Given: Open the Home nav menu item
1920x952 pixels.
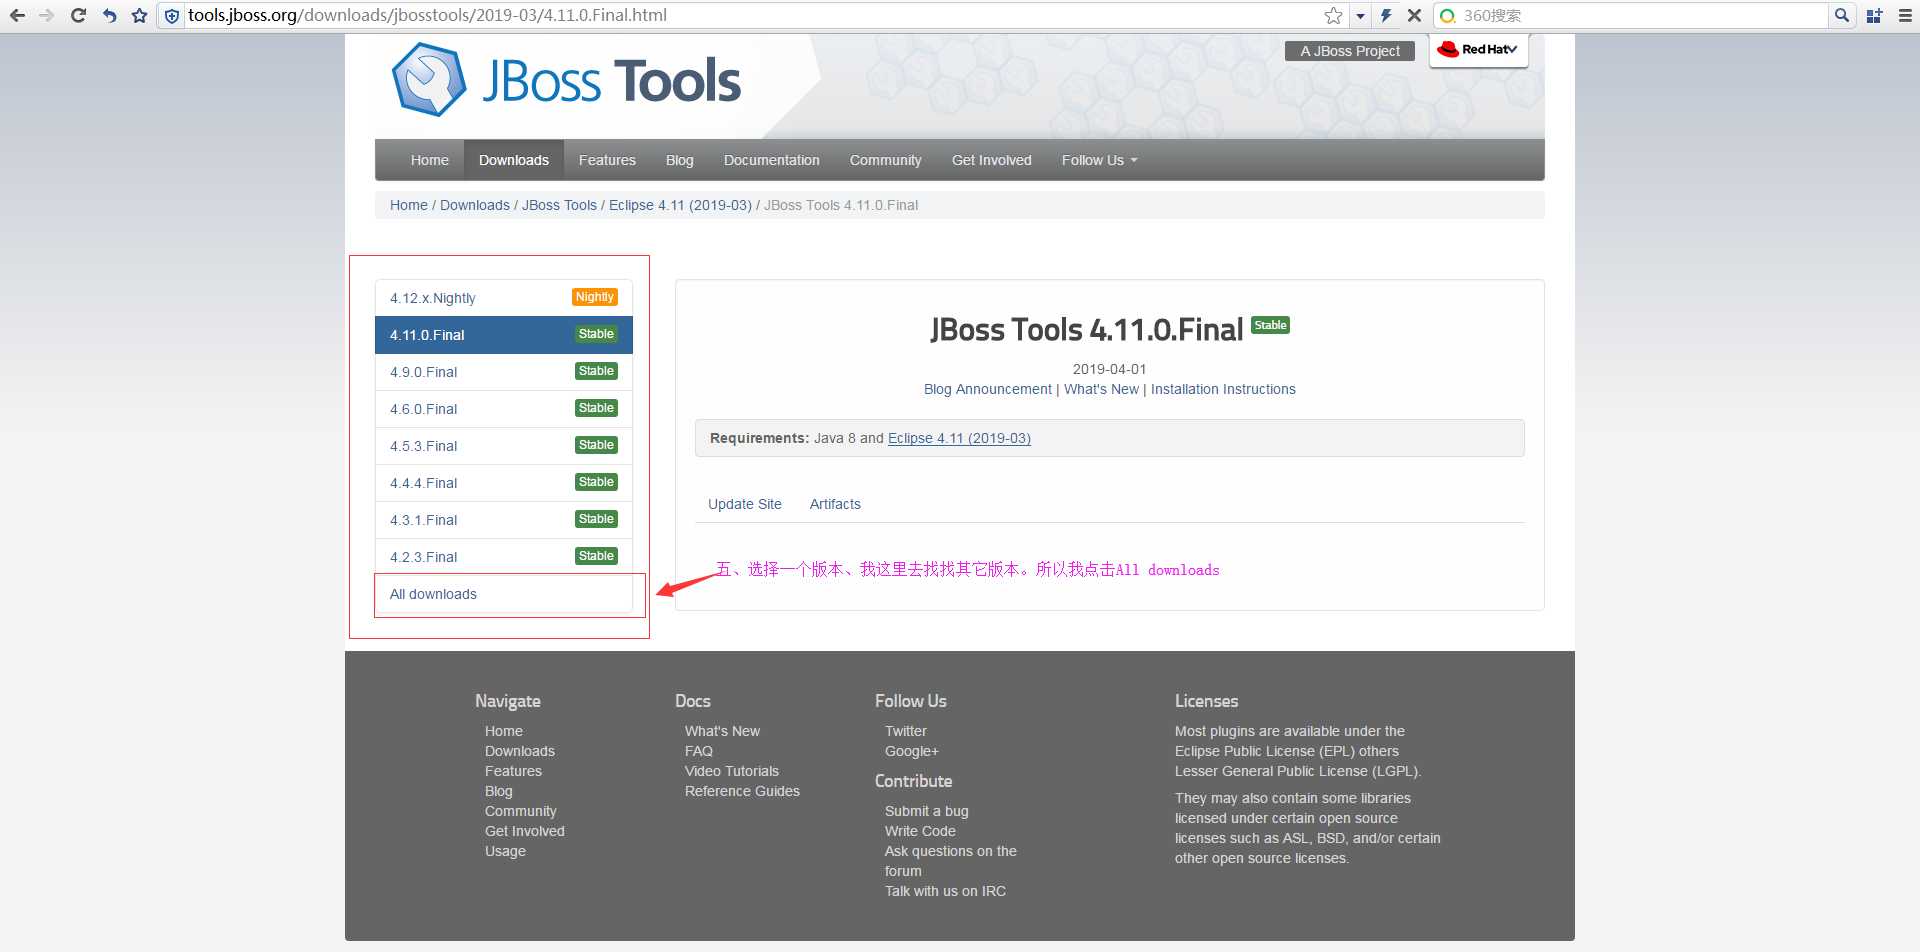Looking at the screenshot, I should coord(429,160).
